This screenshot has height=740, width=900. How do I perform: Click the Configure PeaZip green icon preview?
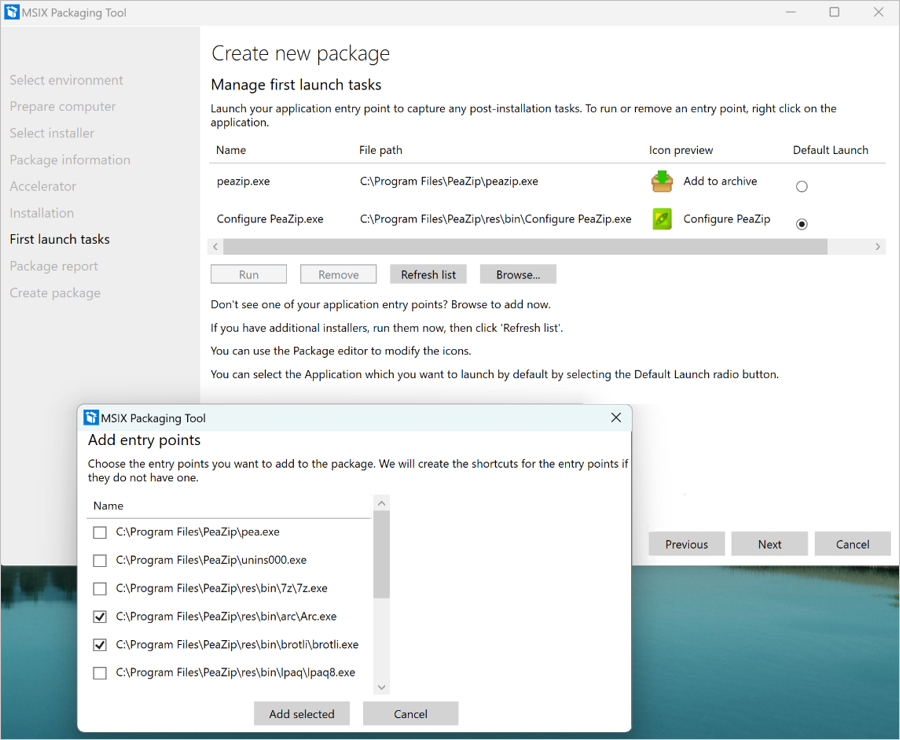point(662,219)
